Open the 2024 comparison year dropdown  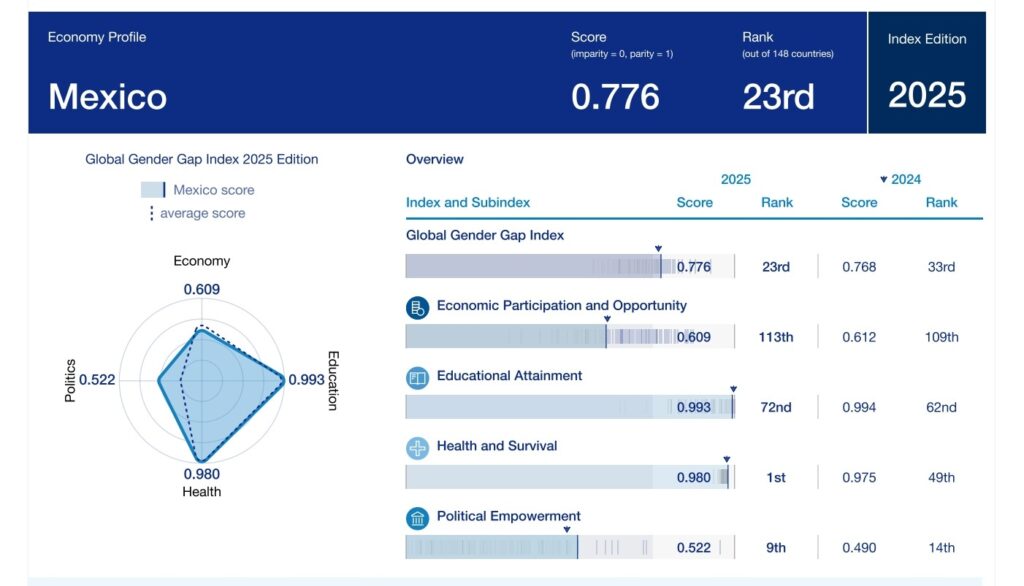coord(900,180)
